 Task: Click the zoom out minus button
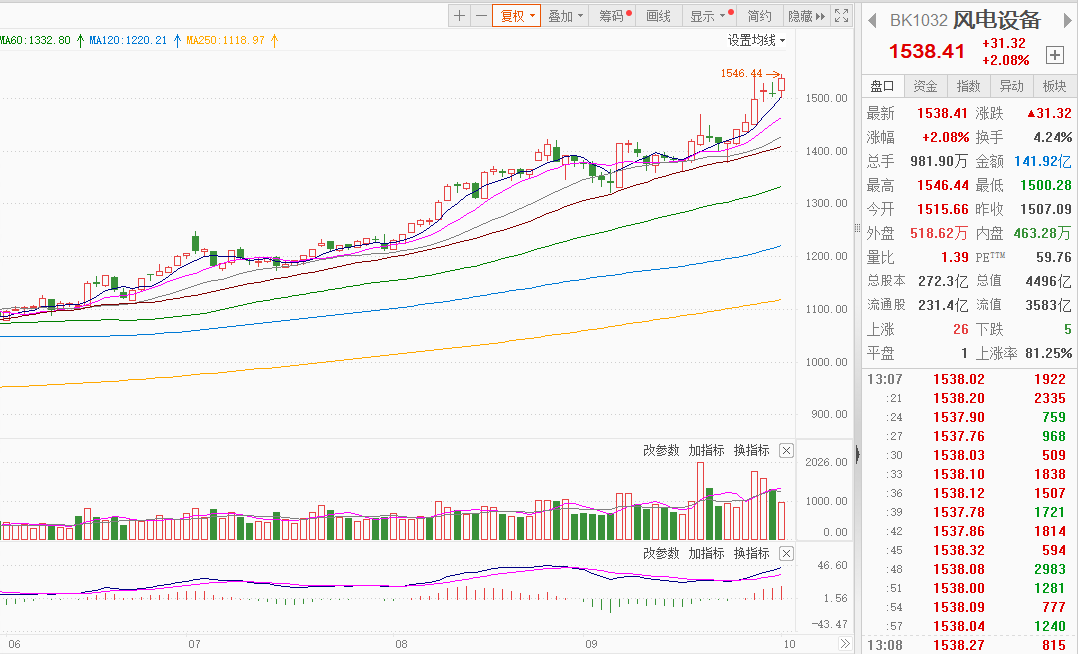(481, 15)
